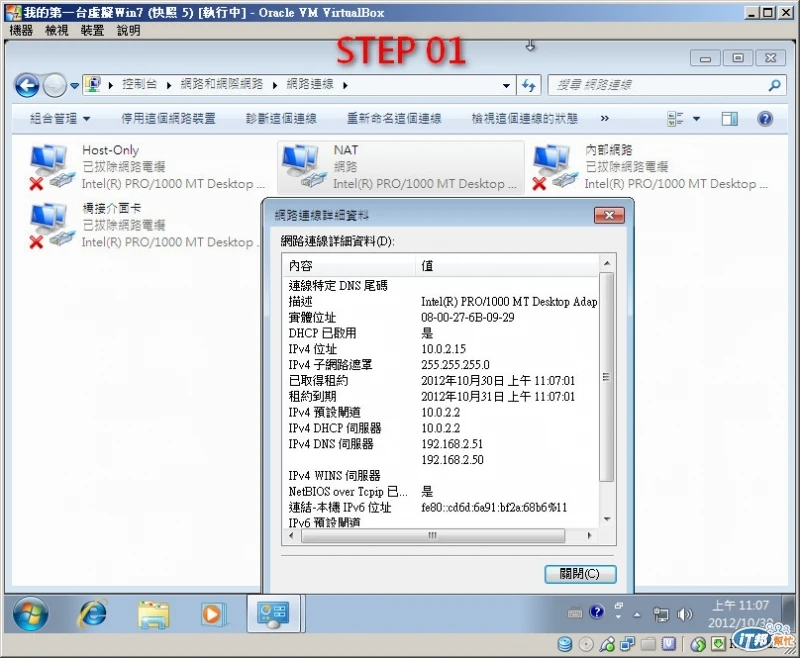Select the 內部網路 adapter icon
Screen dimensions: 800x658
(553, 166)
